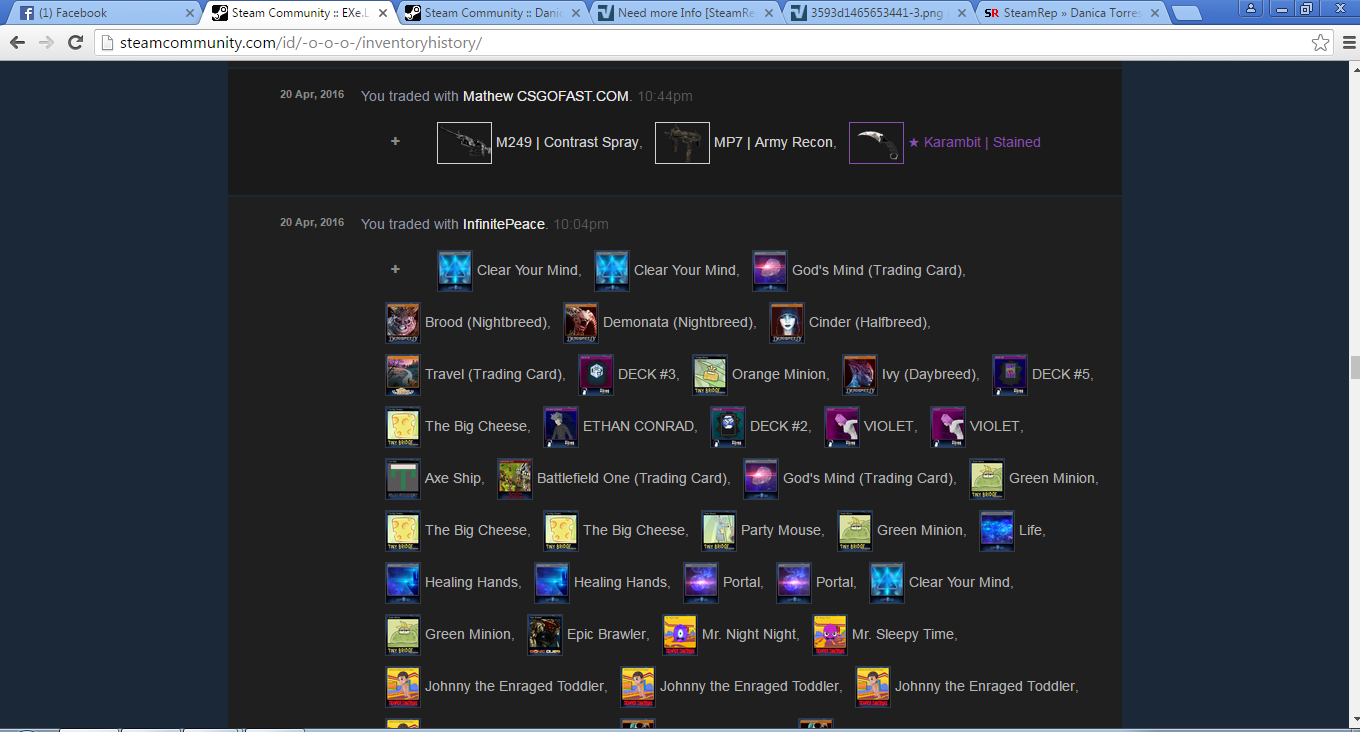The width and height of the screenshot is (1360, 732).
Task: Open the ETHAN CONRAD card icon
Action: [561, 427]
